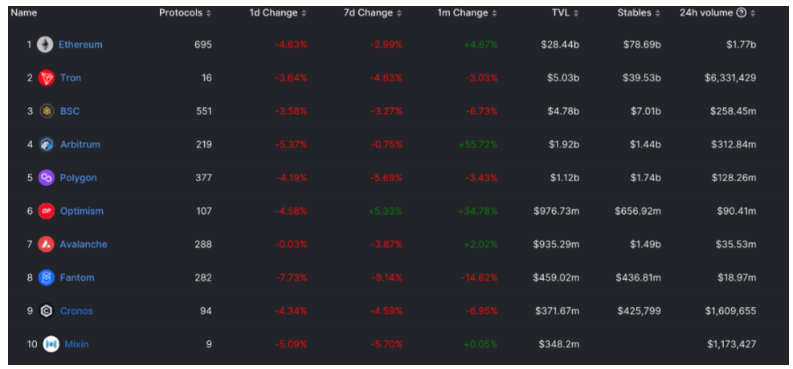Viewport: 793px width, 369px height.
Task: Sort by TVL column arrows
Action: click(576, 13)
